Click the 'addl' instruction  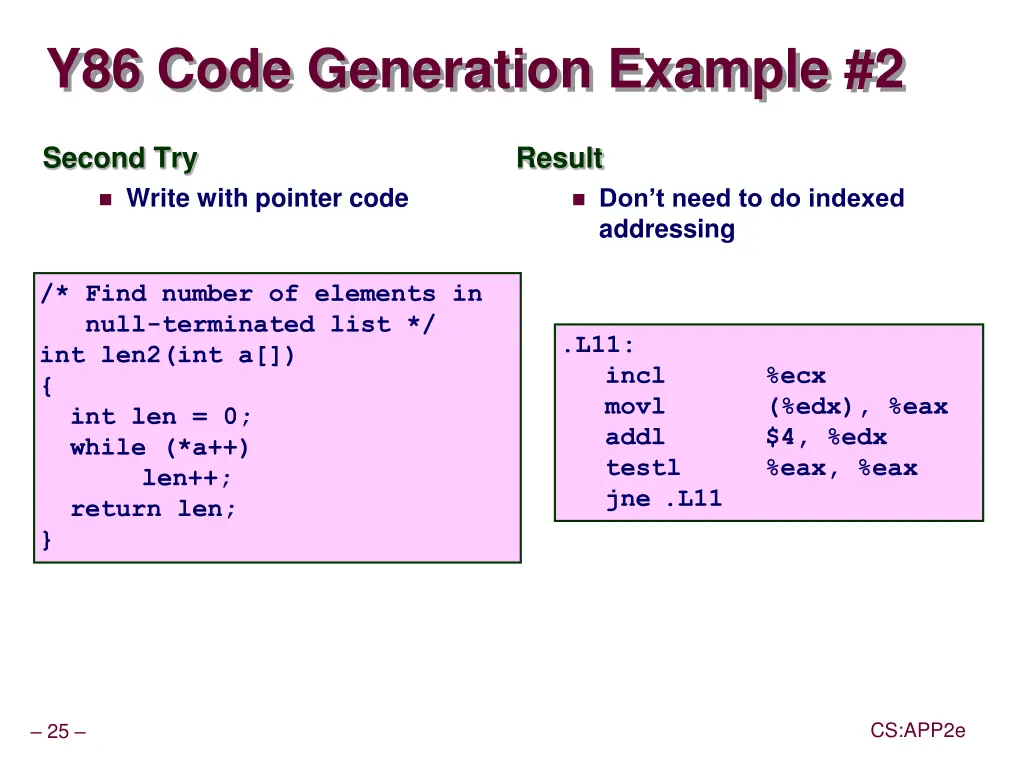[635, 437]
